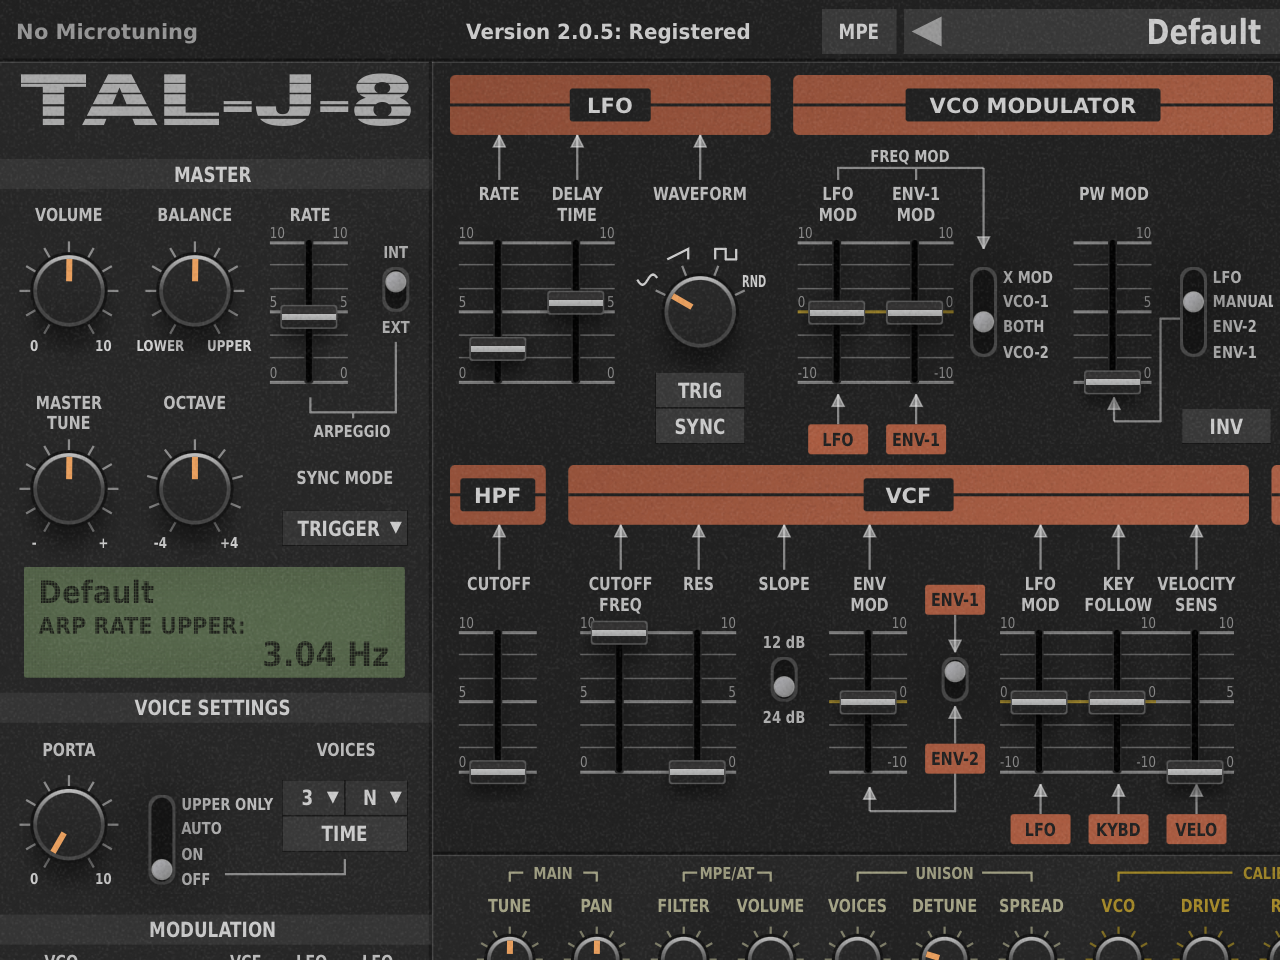Enable the LFO TRIG button
The width and height of the screenshot is (1280, 960).
[699, 391]
